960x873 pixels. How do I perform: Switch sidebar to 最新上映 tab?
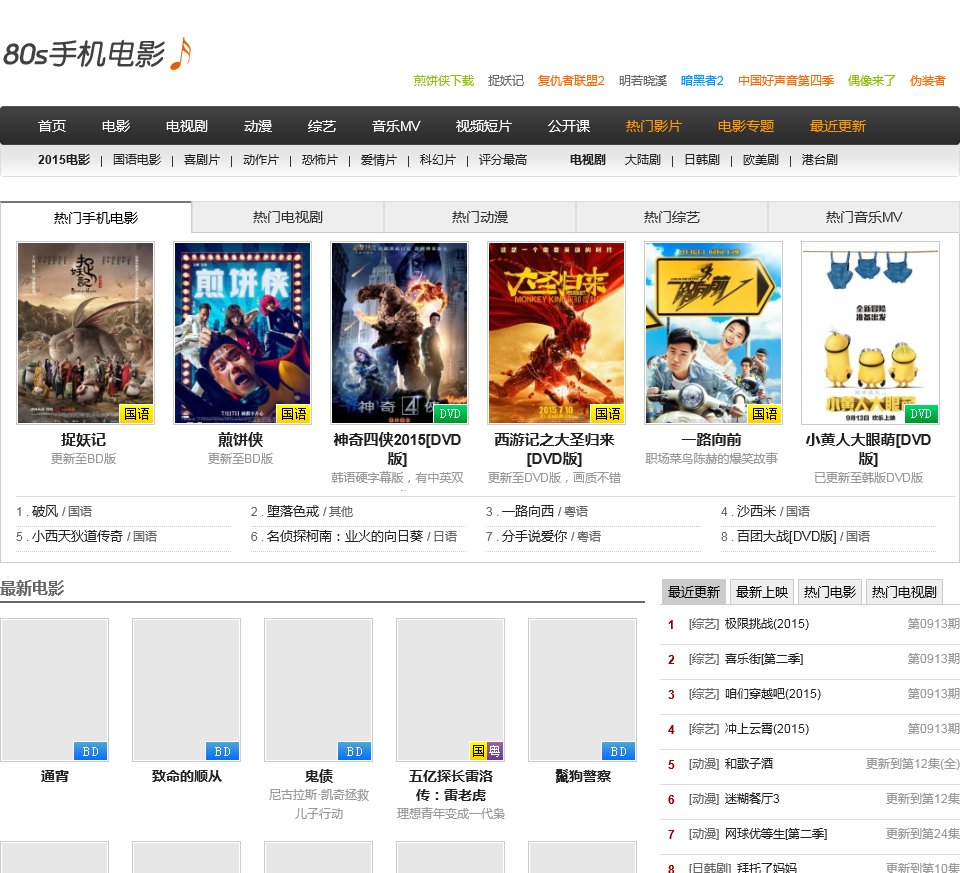762,592
